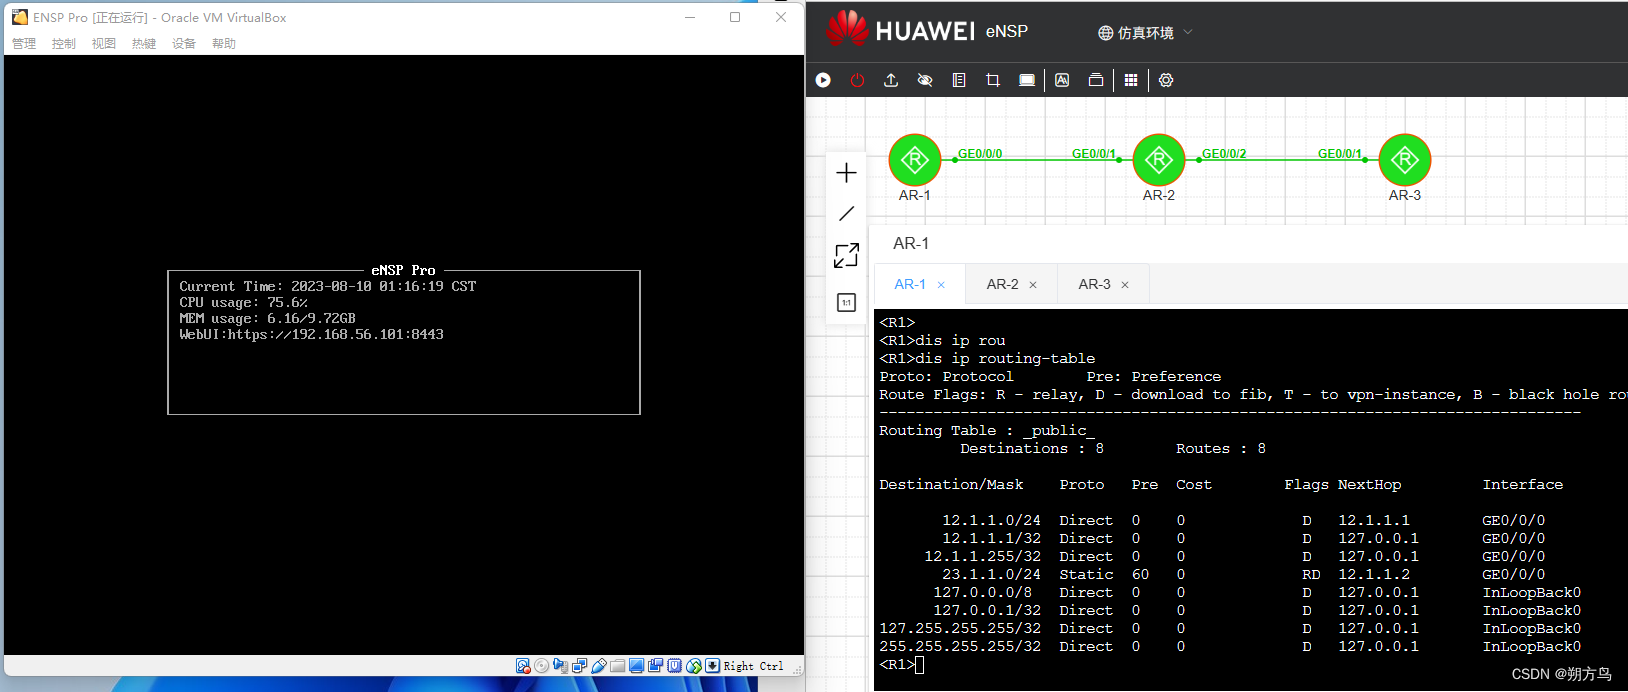Select the AR-1 router node
The image size is (1628, 692).
point(915,160)
